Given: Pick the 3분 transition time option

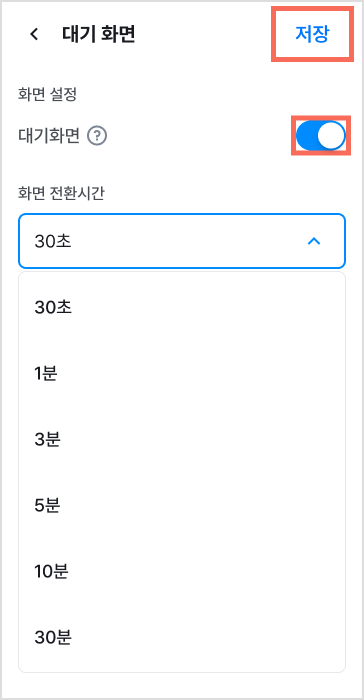Looking at the screenshot, I should pyautogui.click(x=182, y=440).
